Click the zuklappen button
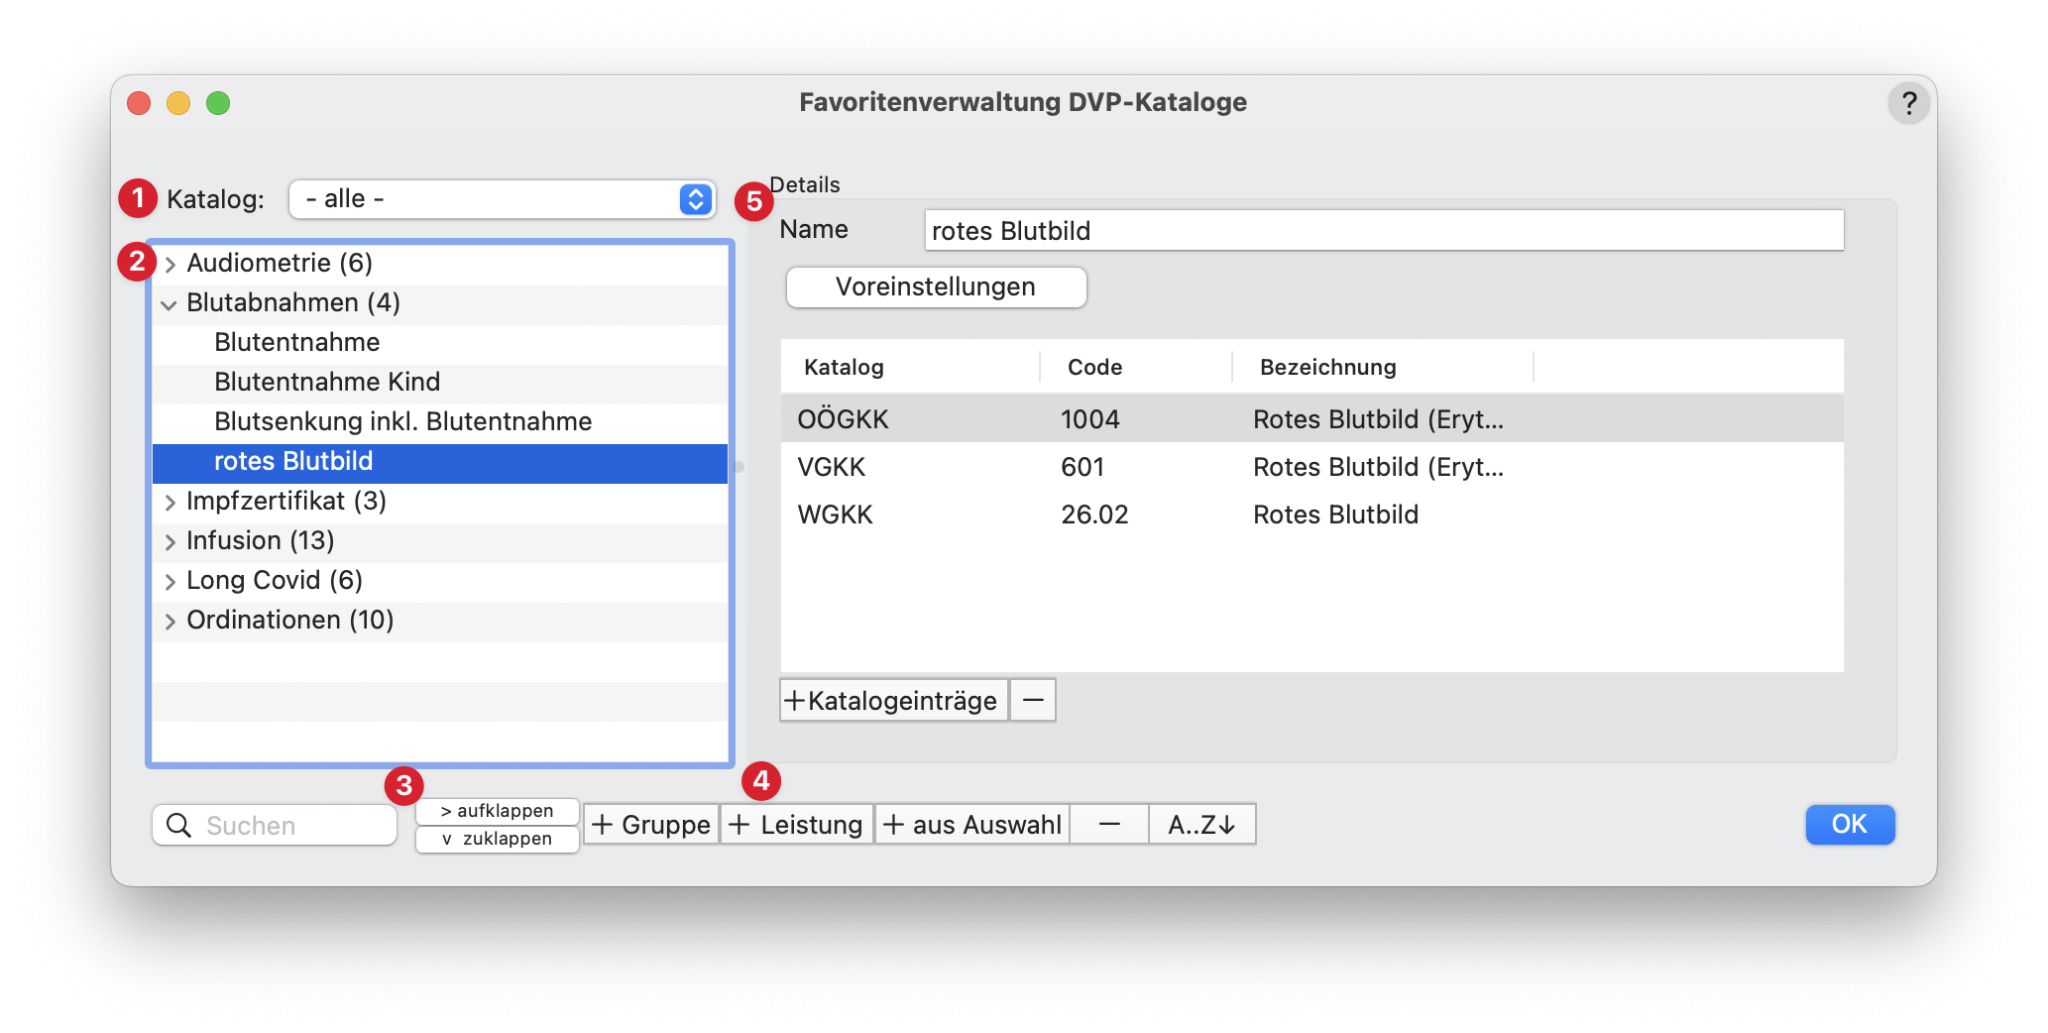The width and height of the screenshot is (2048, 1033). click(x=497, y=839)
